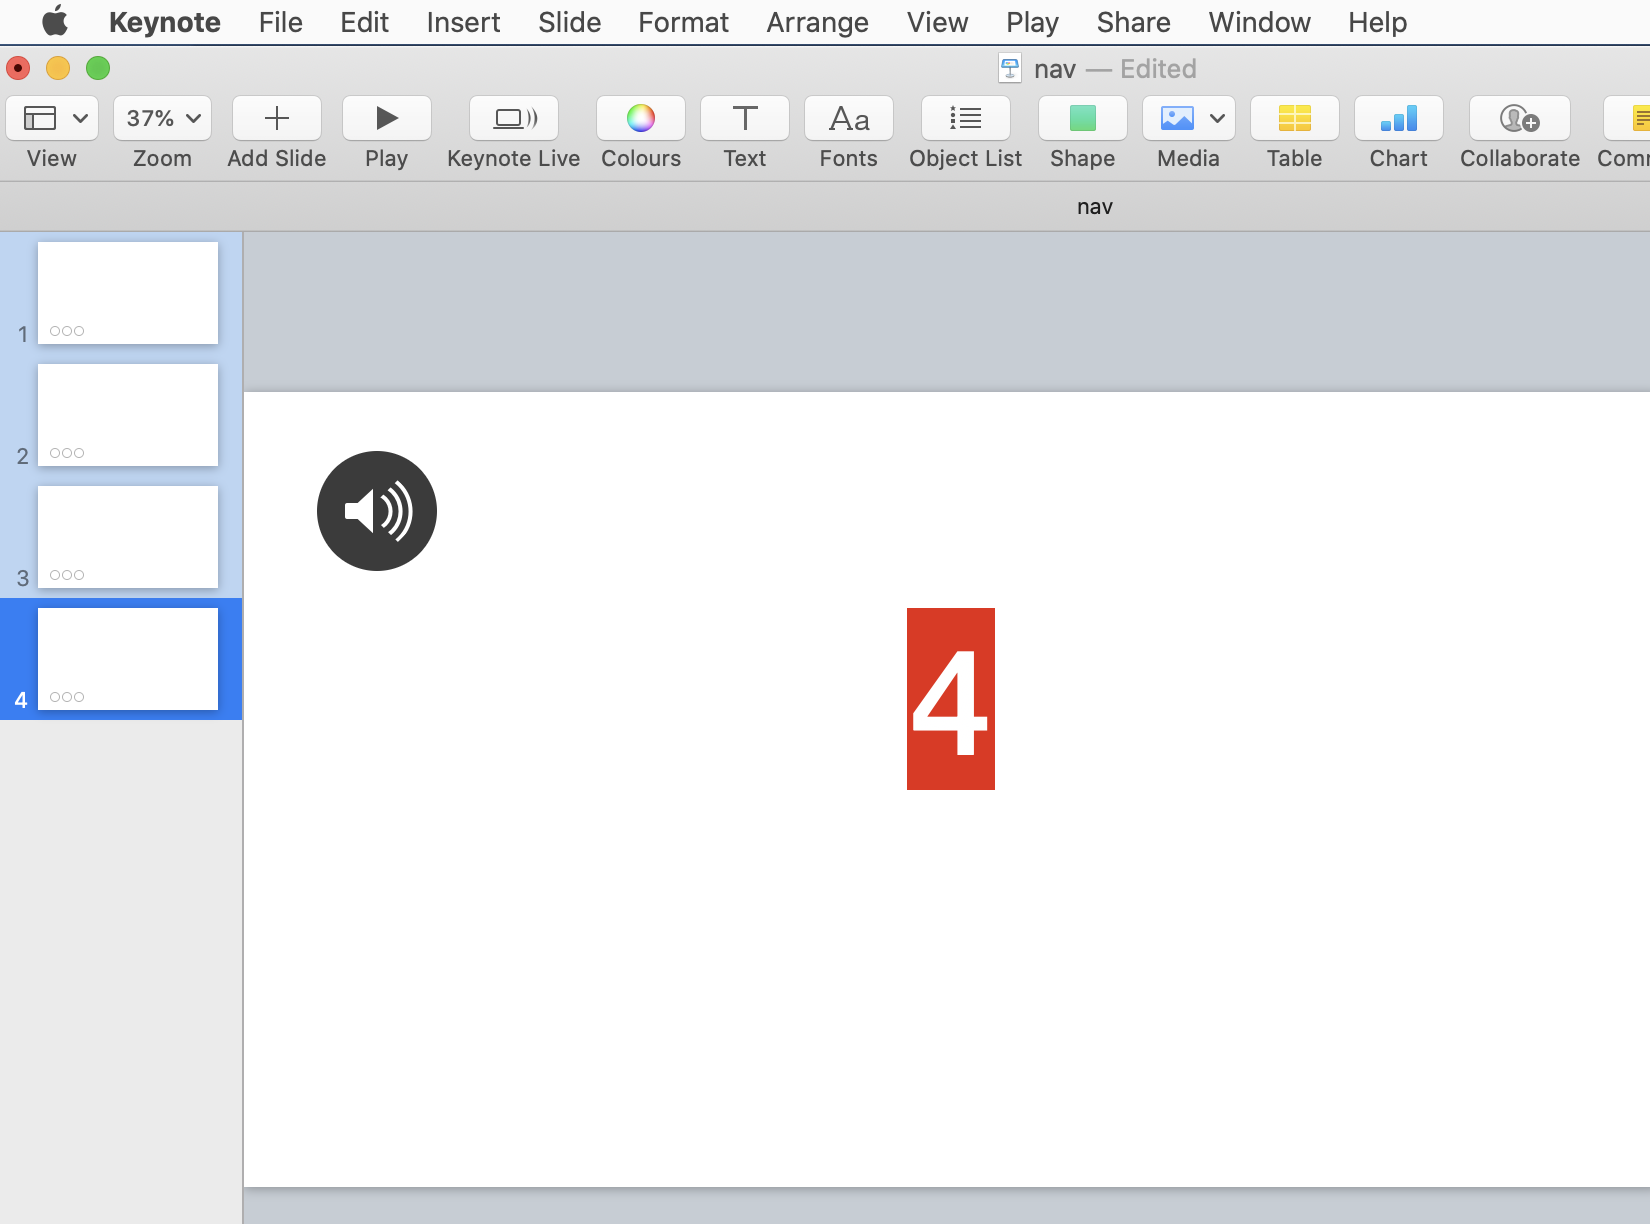
Task: Insert a Table from the toolbar
Action: 1294,119
